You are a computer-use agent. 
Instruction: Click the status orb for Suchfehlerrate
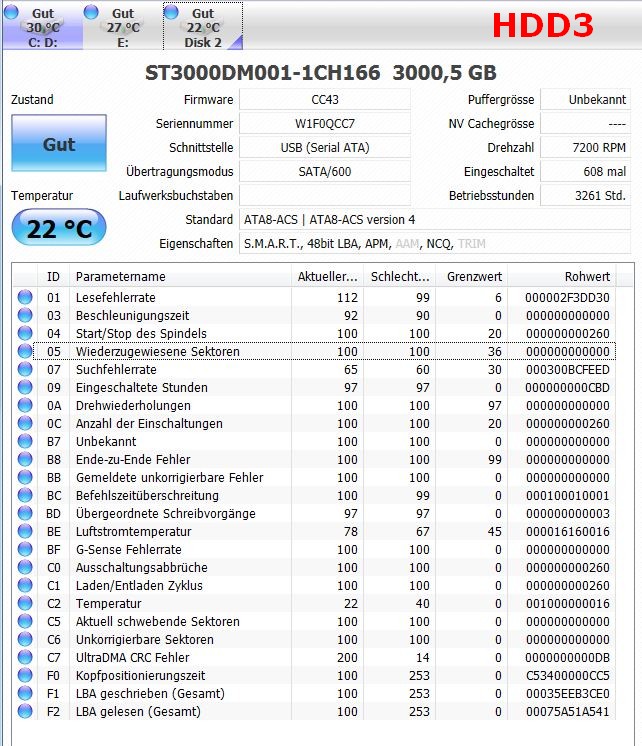pos(25,370)
